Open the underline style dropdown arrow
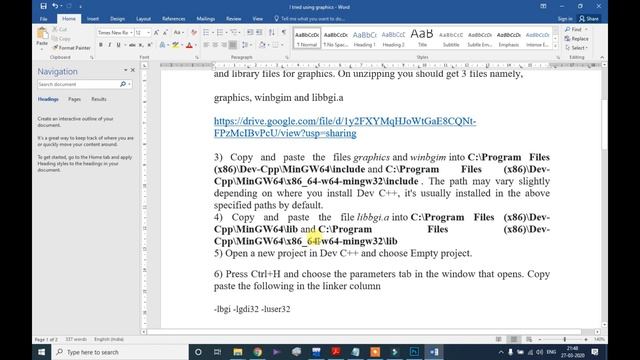Viewport: 640px width, 360px height. tap(125, 45)
